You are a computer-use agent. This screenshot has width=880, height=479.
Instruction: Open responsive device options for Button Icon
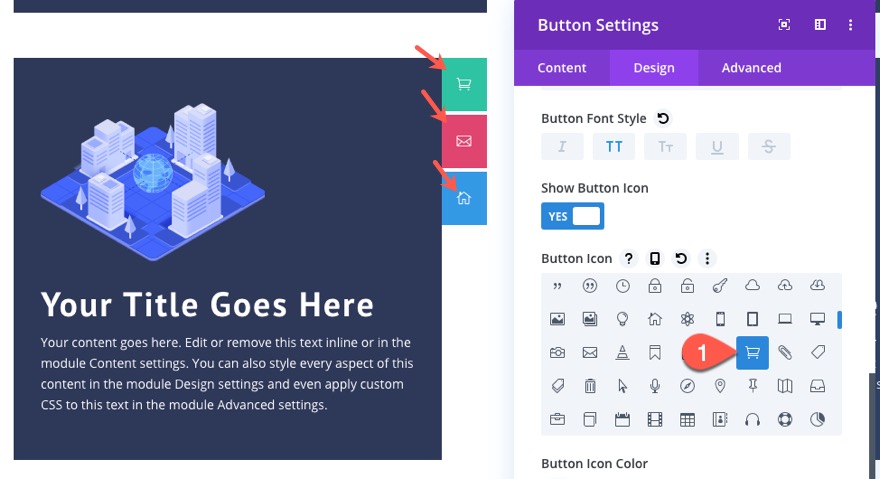[654, 258]
